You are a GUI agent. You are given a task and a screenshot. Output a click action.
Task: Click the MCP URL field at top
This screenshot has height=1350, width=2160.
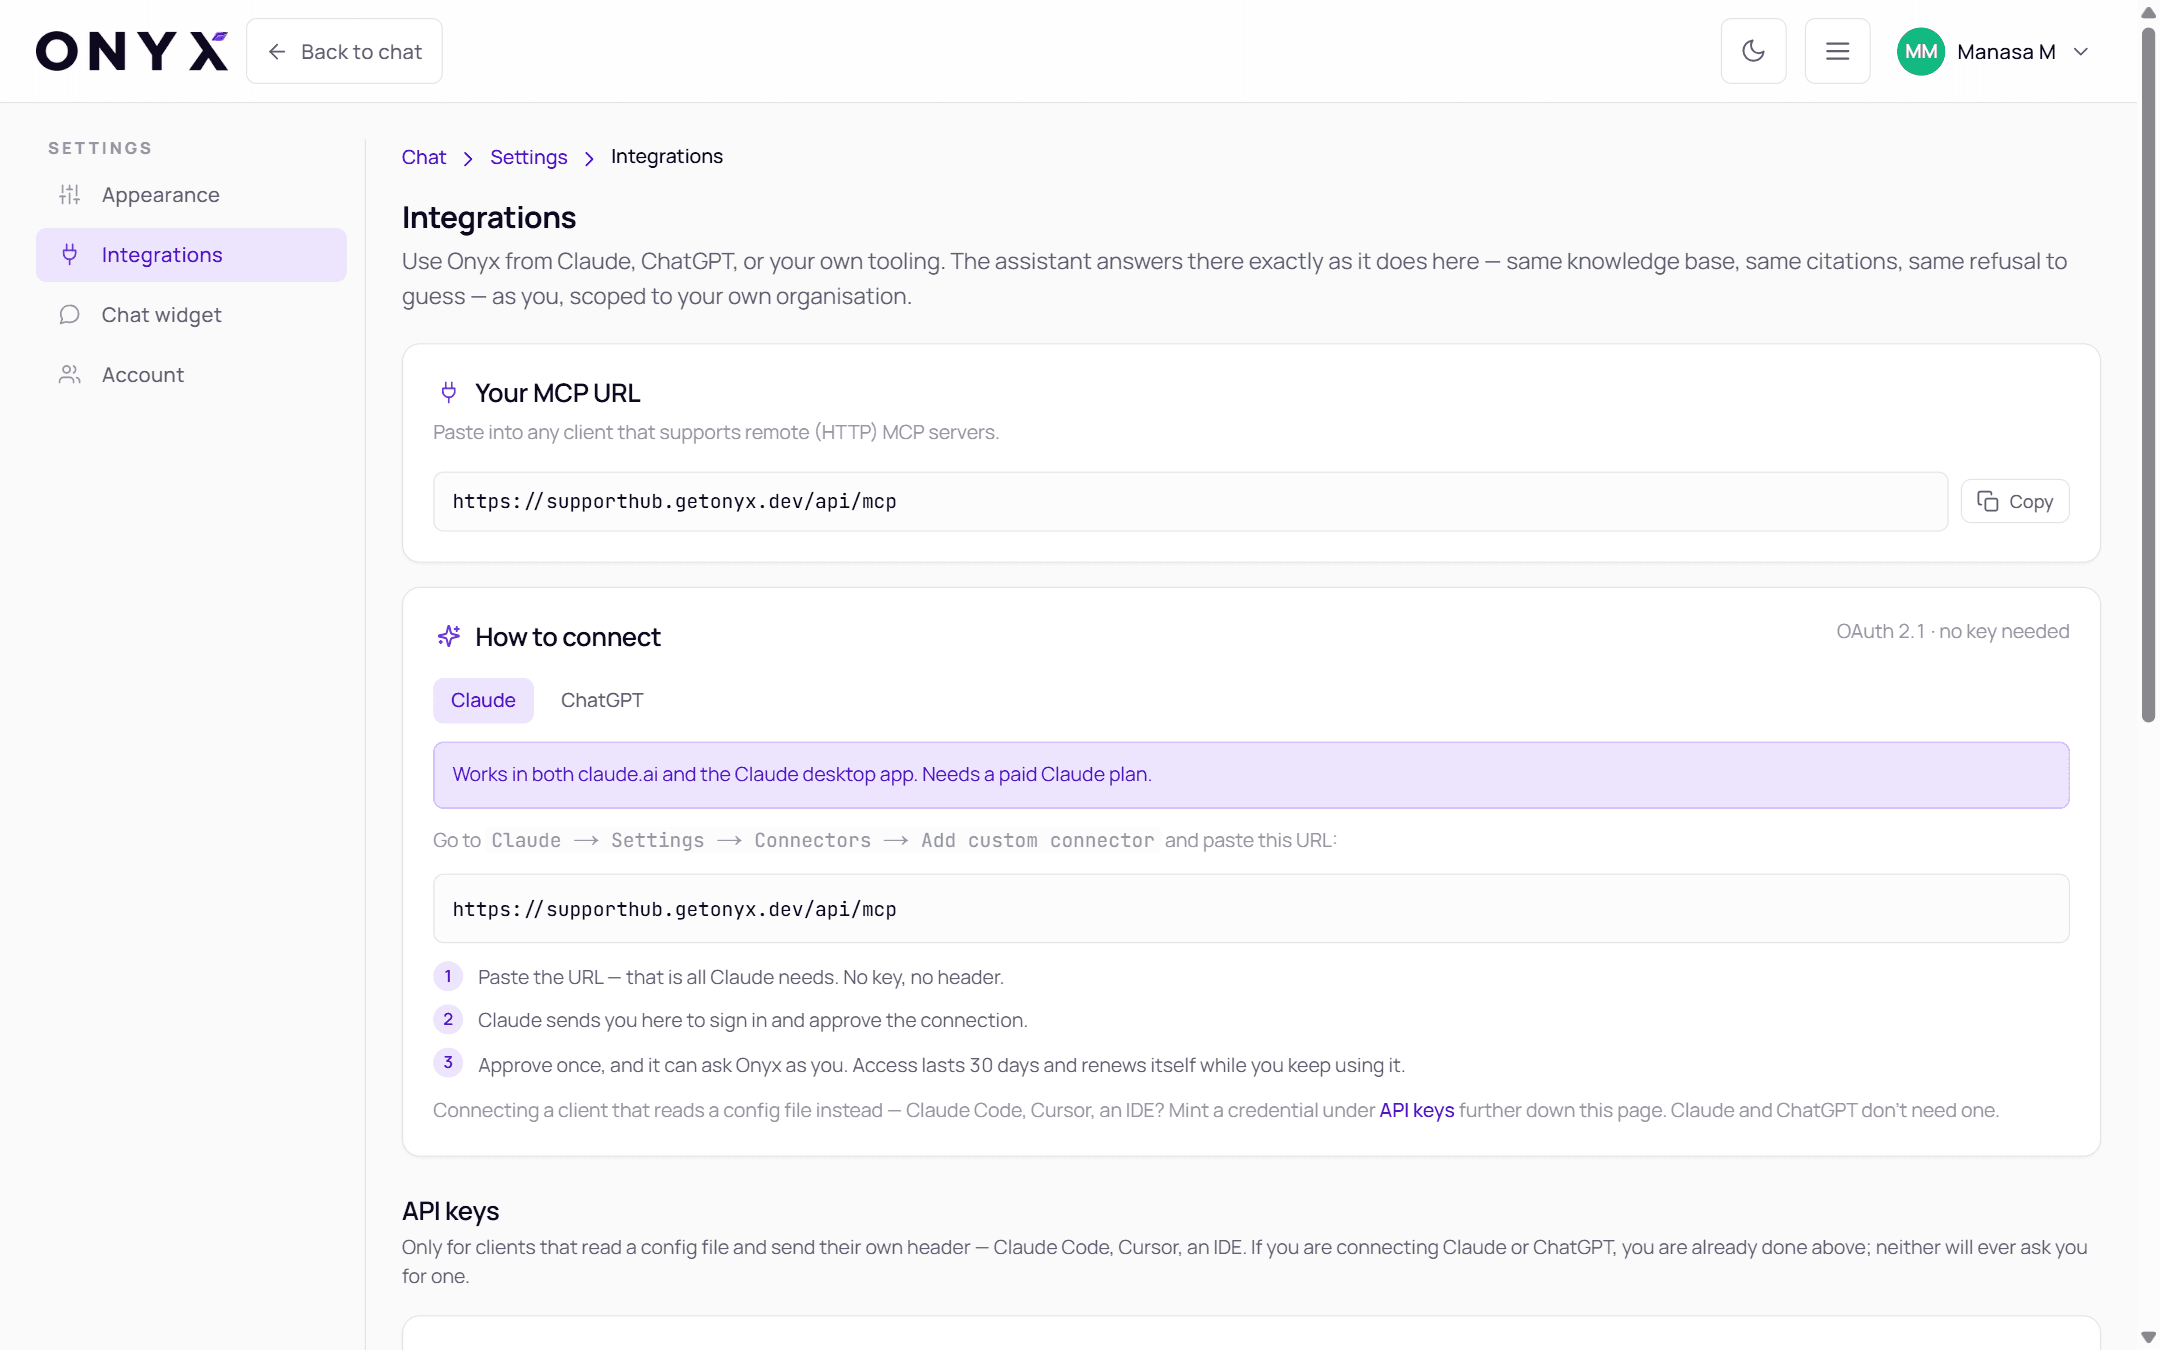tap(1190, 501)
